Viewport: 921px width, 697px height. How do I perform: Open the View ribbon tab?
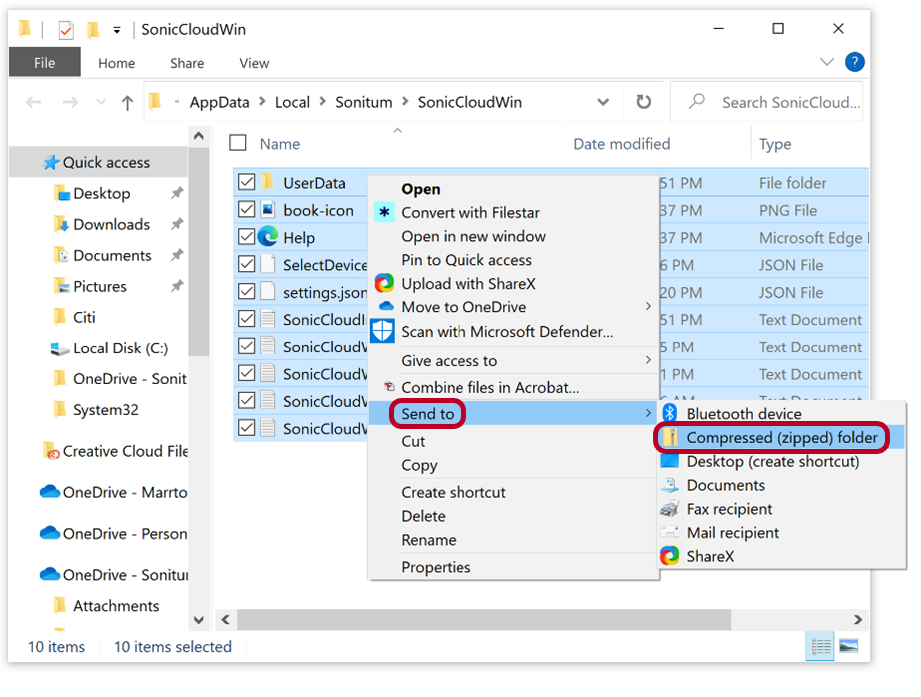click(254, 63)
